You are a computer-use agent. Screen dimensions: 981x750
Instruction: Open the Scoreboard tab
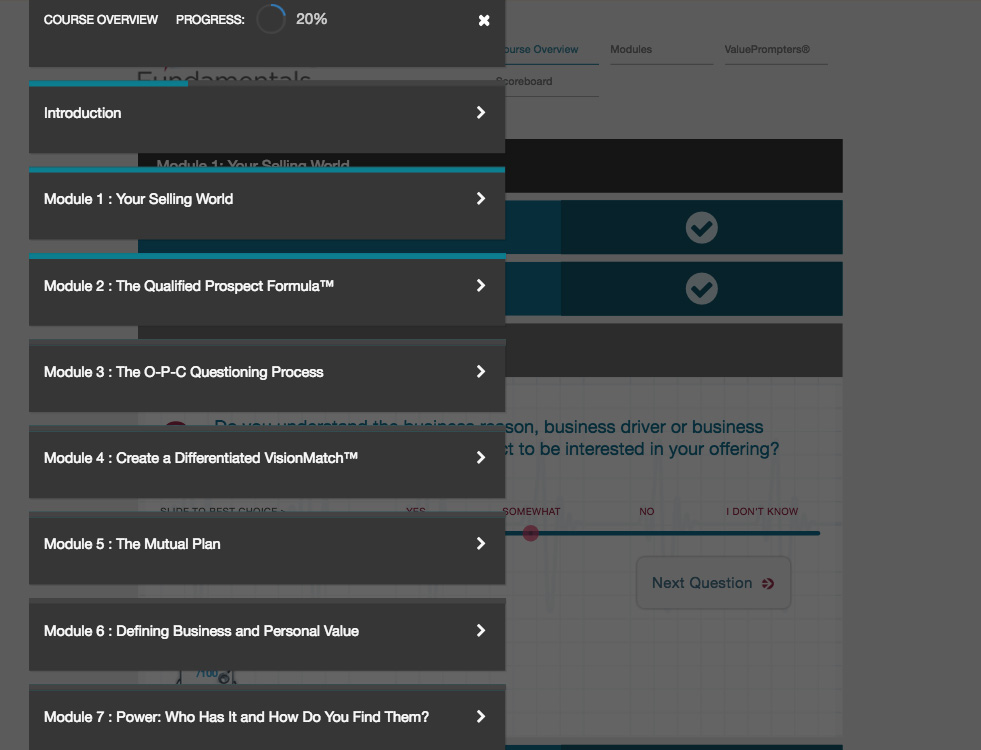(x=524, y=81)
